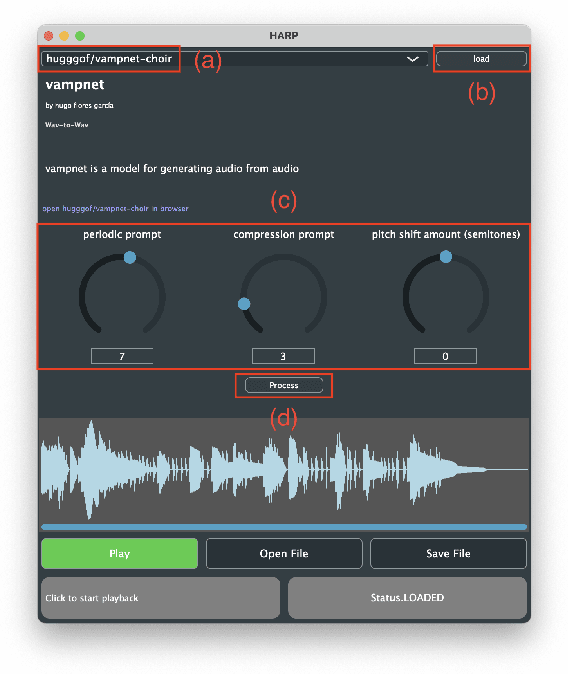Click the compression prompt knob handle
The height and width of the screenshot is (674, 568).
(244, 304)
